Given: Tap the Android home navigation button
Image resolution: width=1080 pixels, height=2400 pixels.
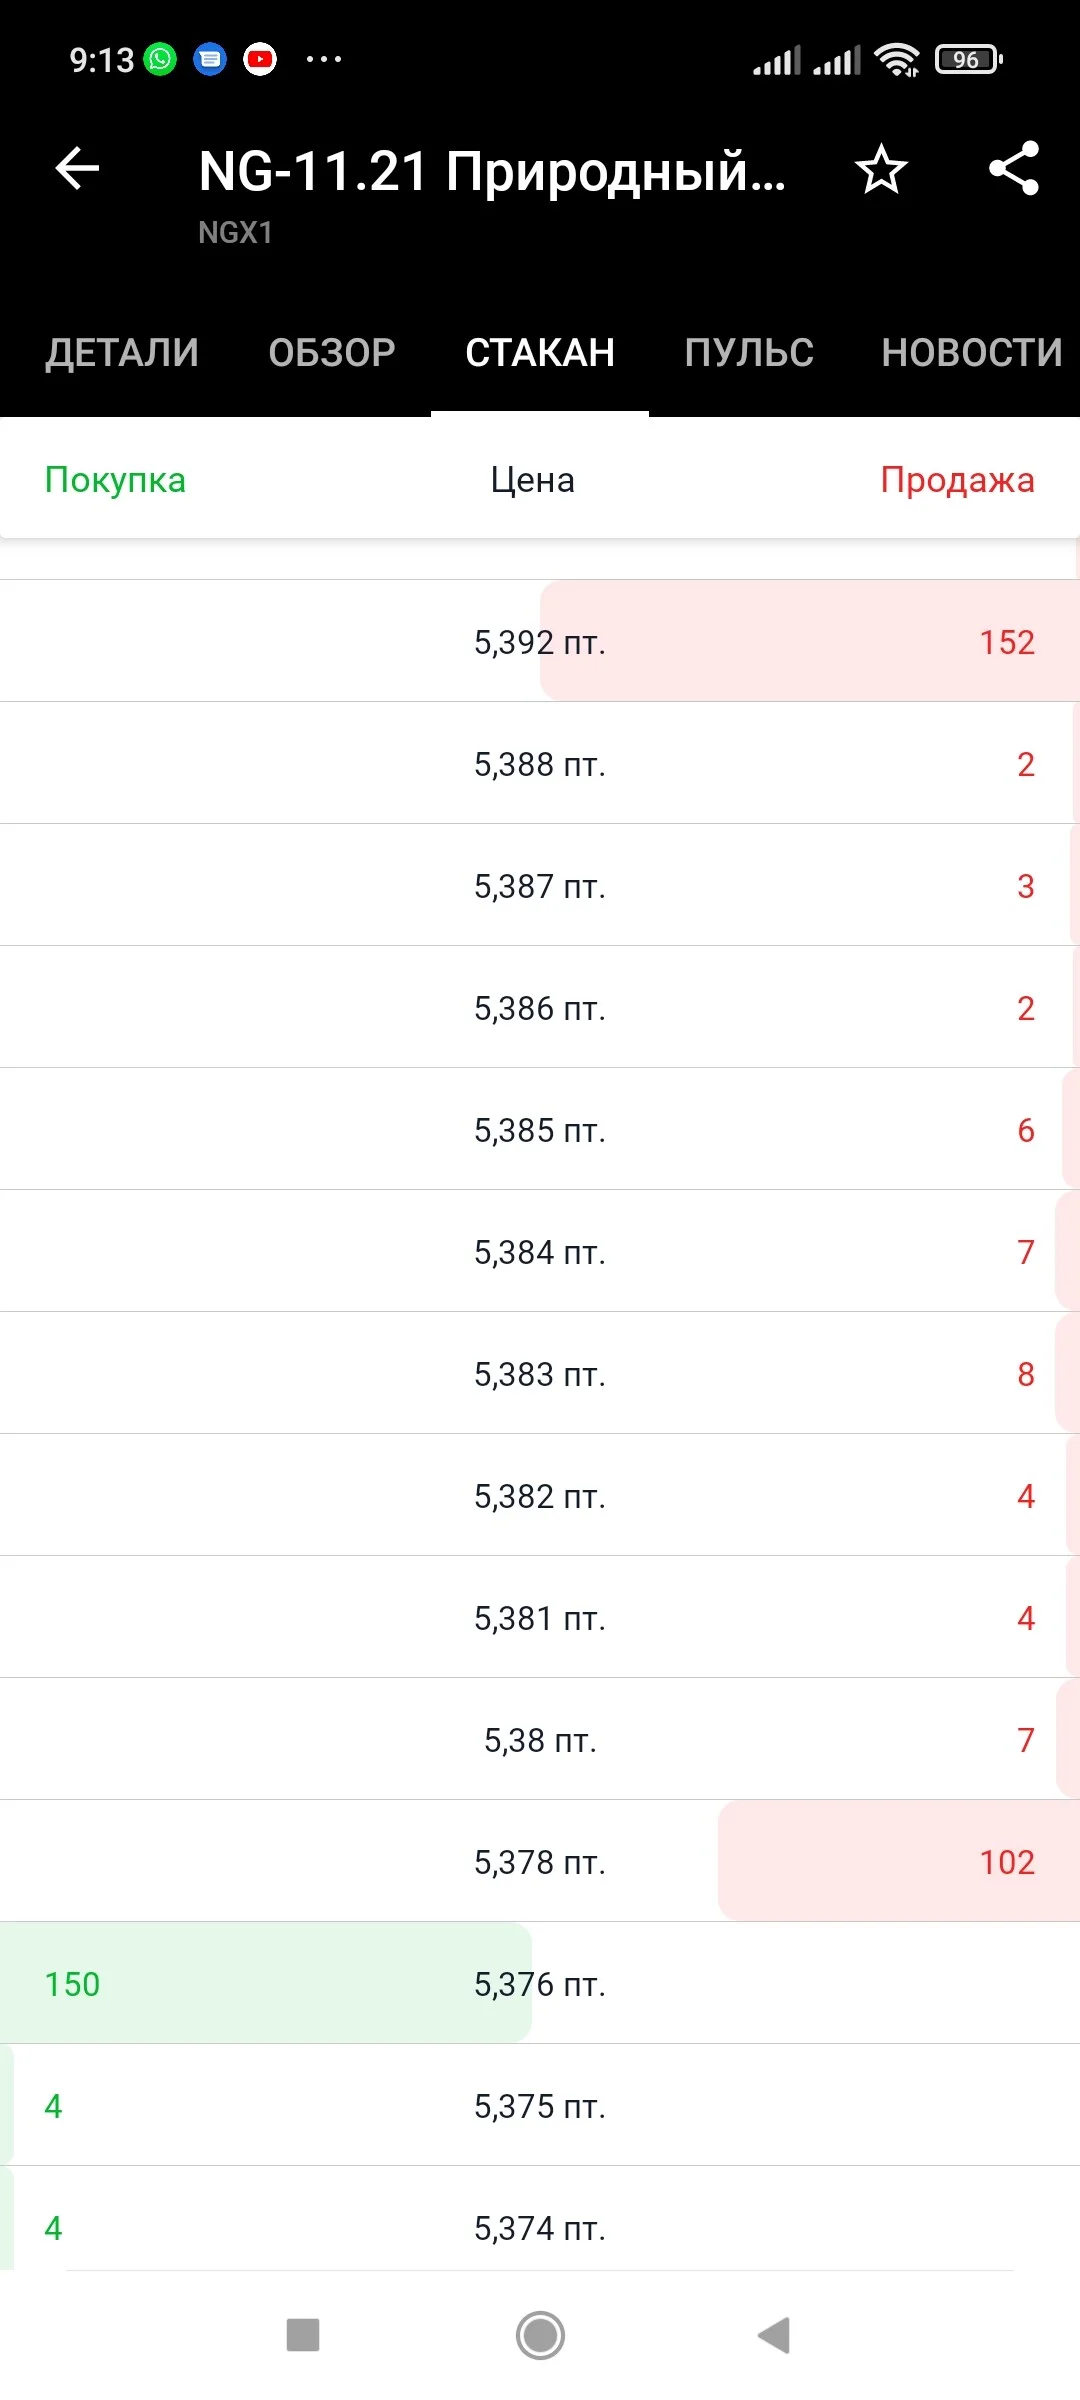Looking at the screenshot, I should pyautogui.click(x=540, y=2335).
